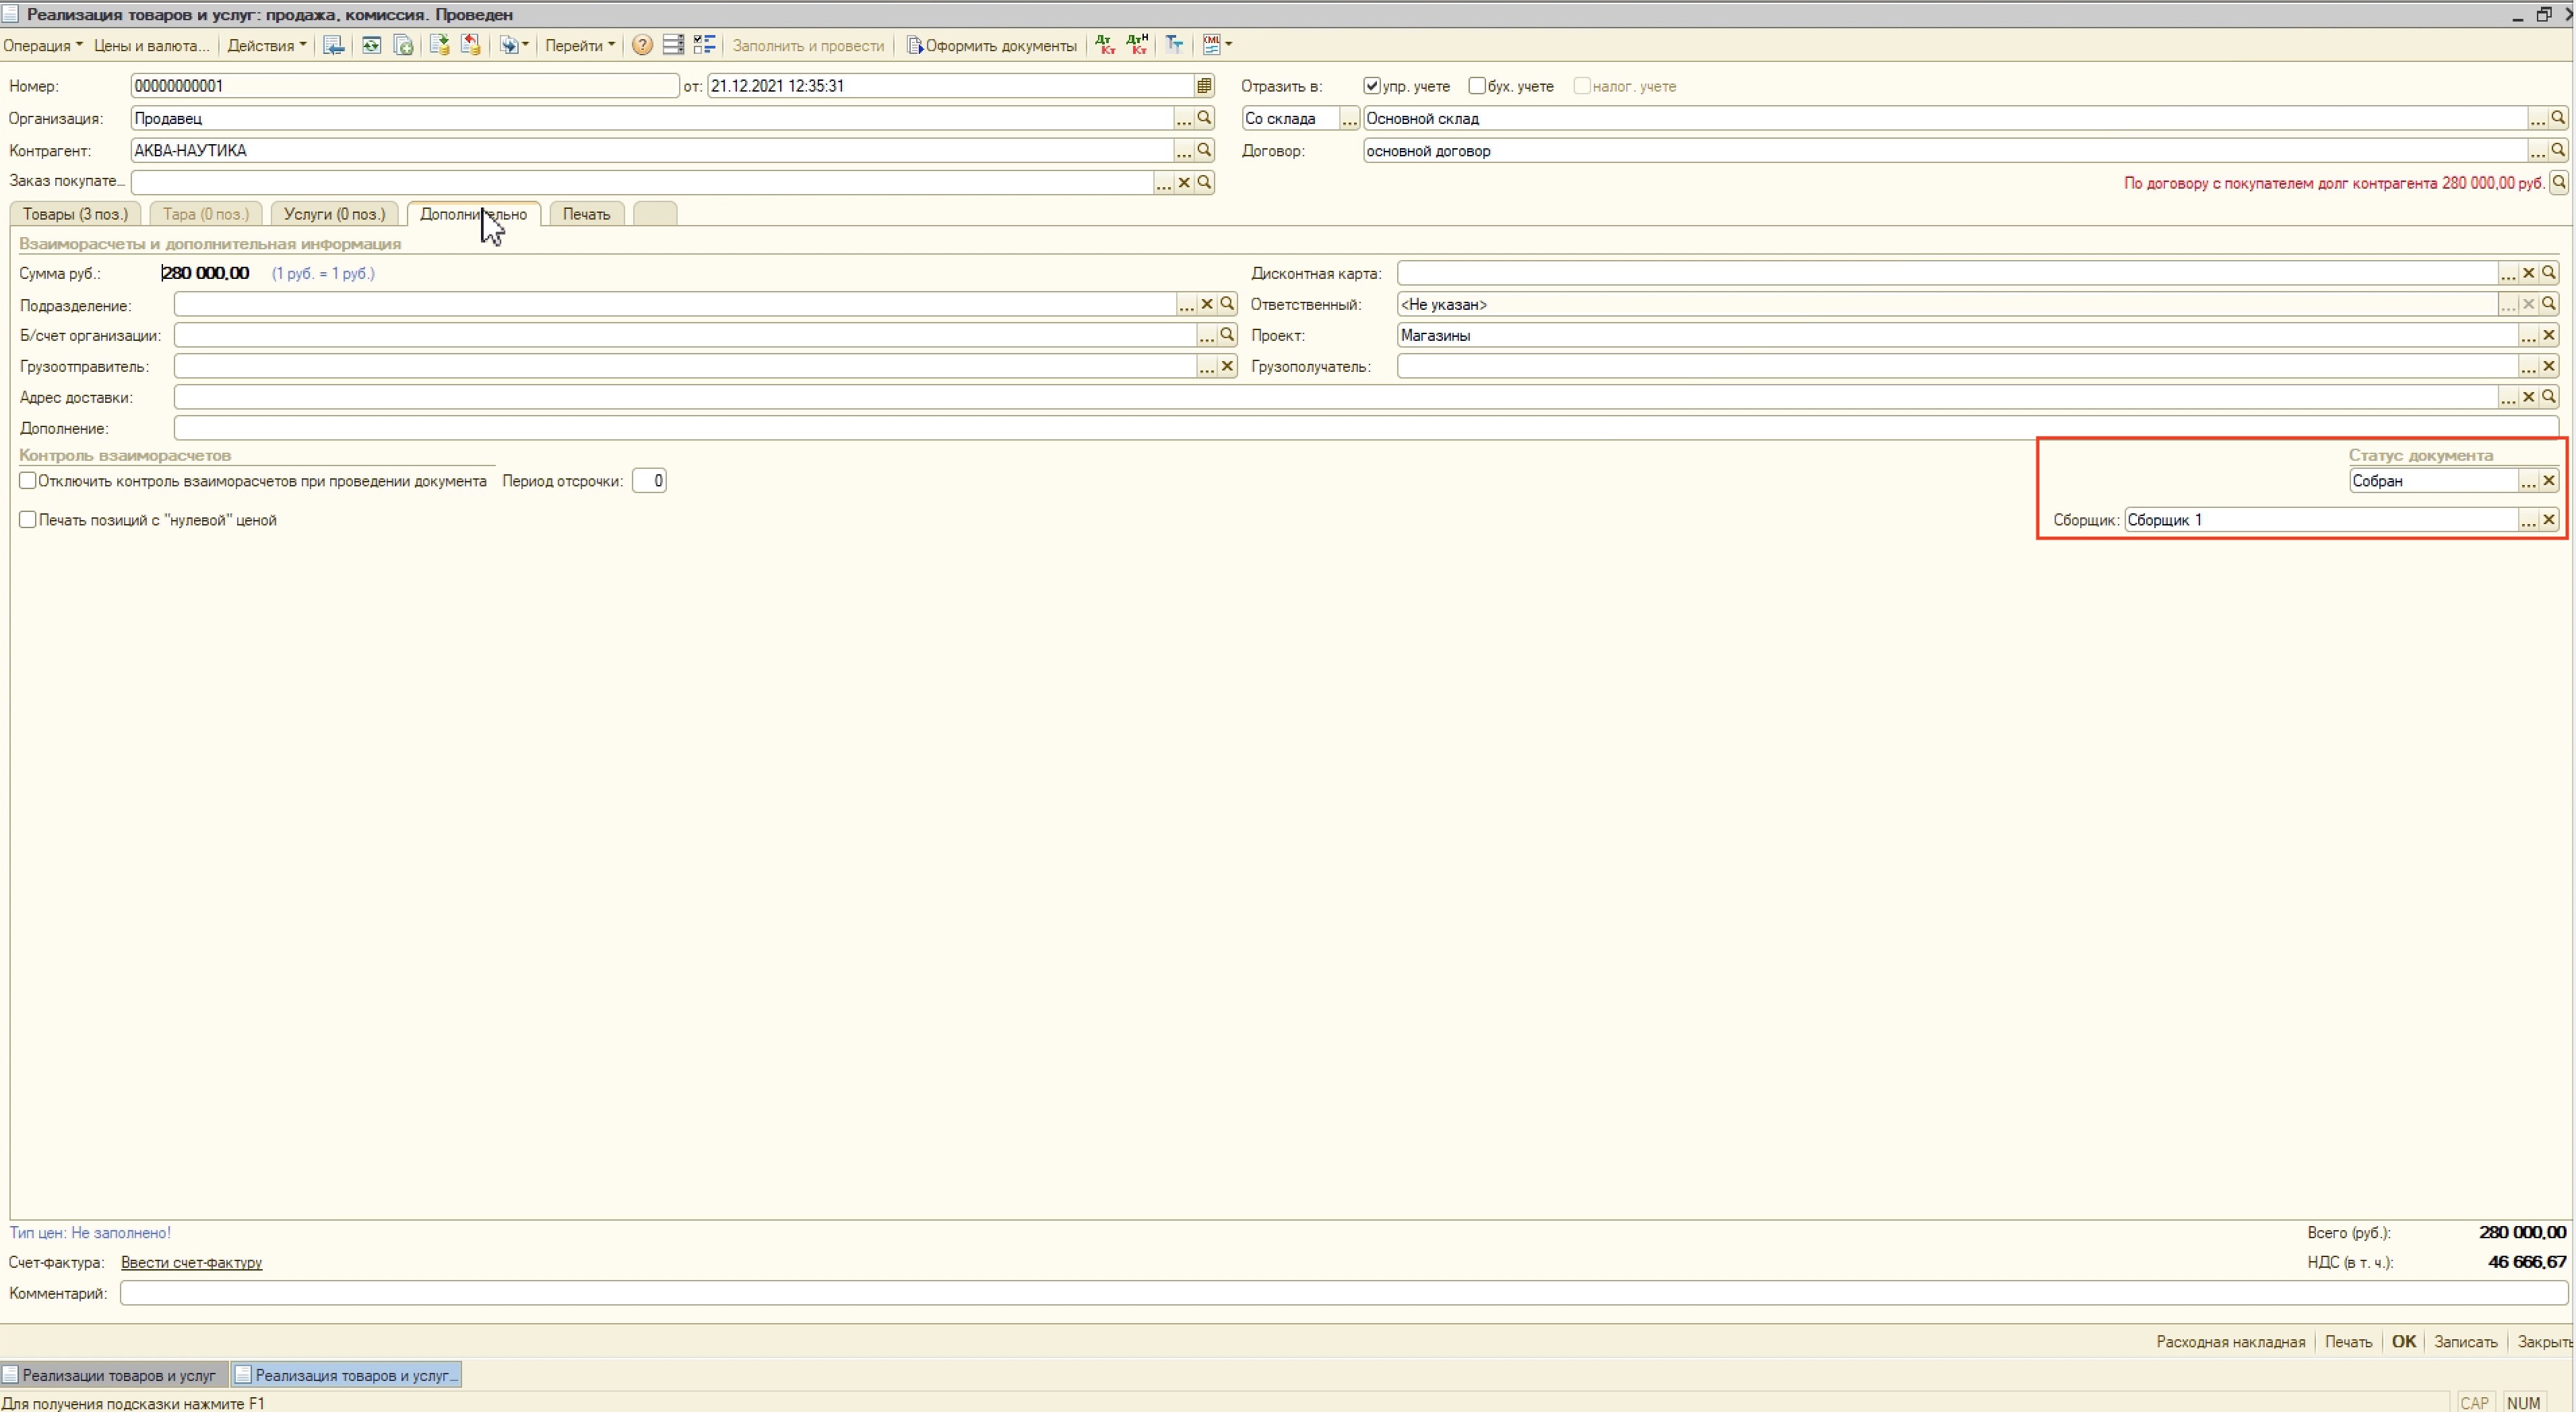The image size is (2576, 1412).
Task: Clear the Сборщик field
Action: point(2549,520)
